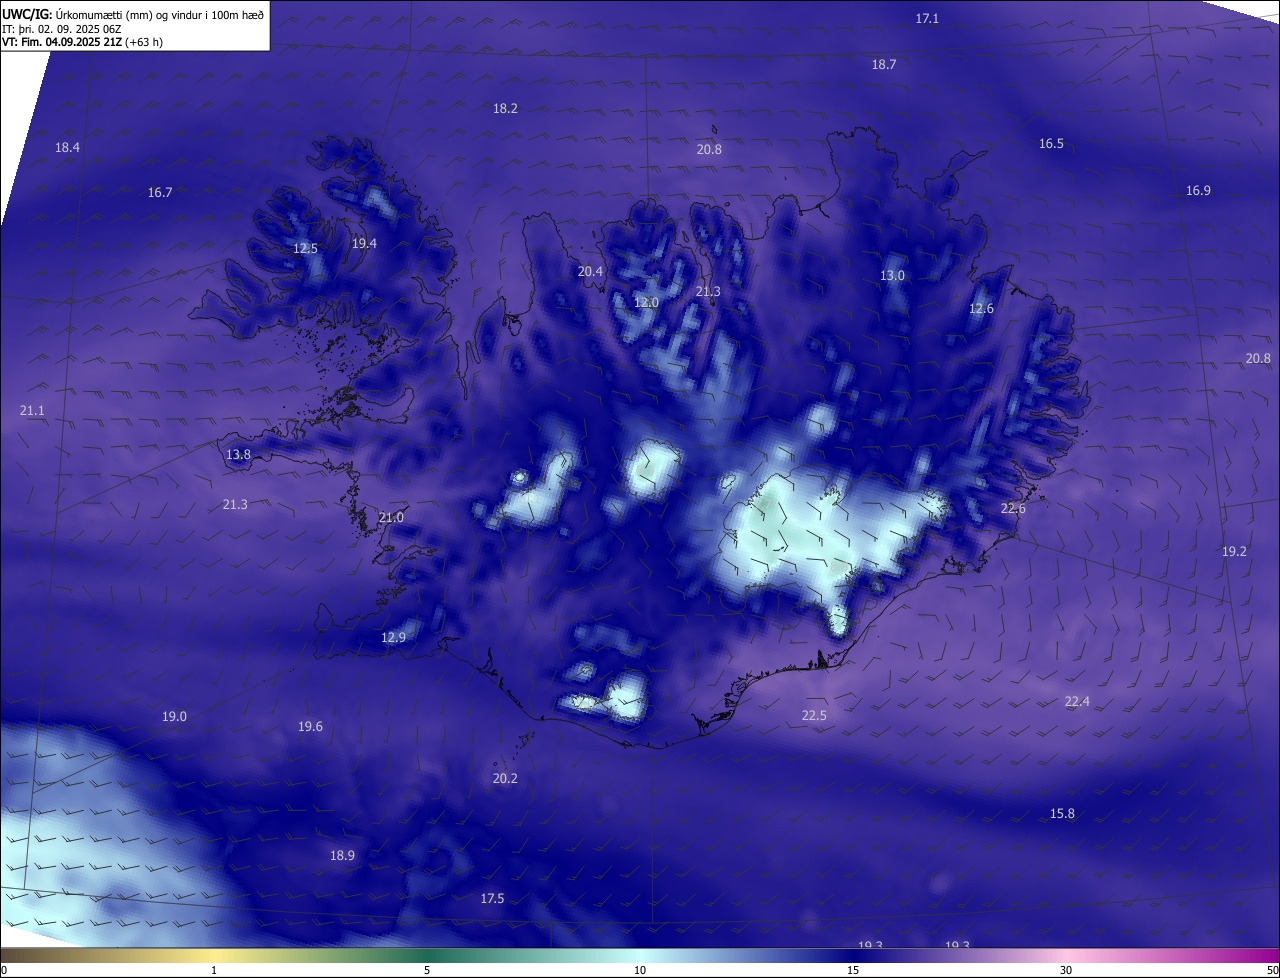The height and width of the screenshot is (978, 1280).
Task: Click the map value 12.0
Action: (x=647, y=302)
